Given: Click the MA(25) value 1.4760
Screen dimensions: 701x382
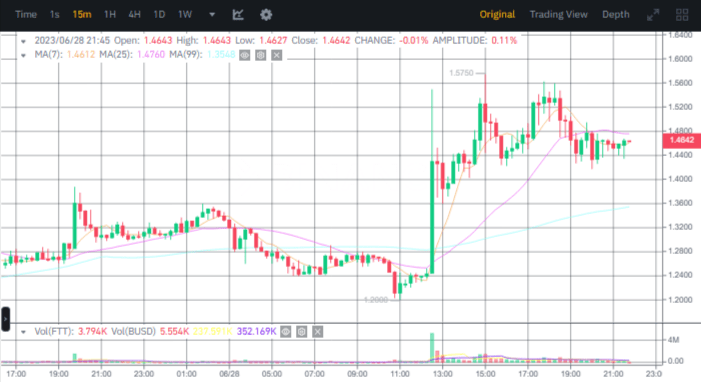Looking at the screenshot, I should click(151, 55).
